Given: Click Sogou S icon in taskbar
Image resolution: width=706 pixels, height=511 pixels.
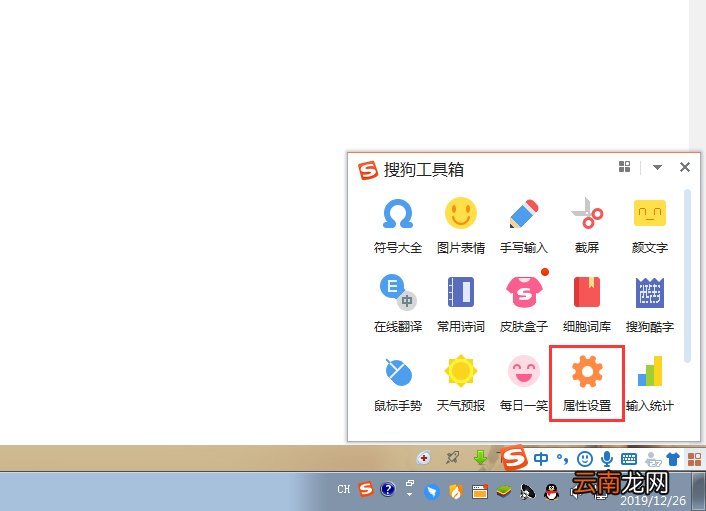Looking at the screenshot, I should tap(366, 488).
